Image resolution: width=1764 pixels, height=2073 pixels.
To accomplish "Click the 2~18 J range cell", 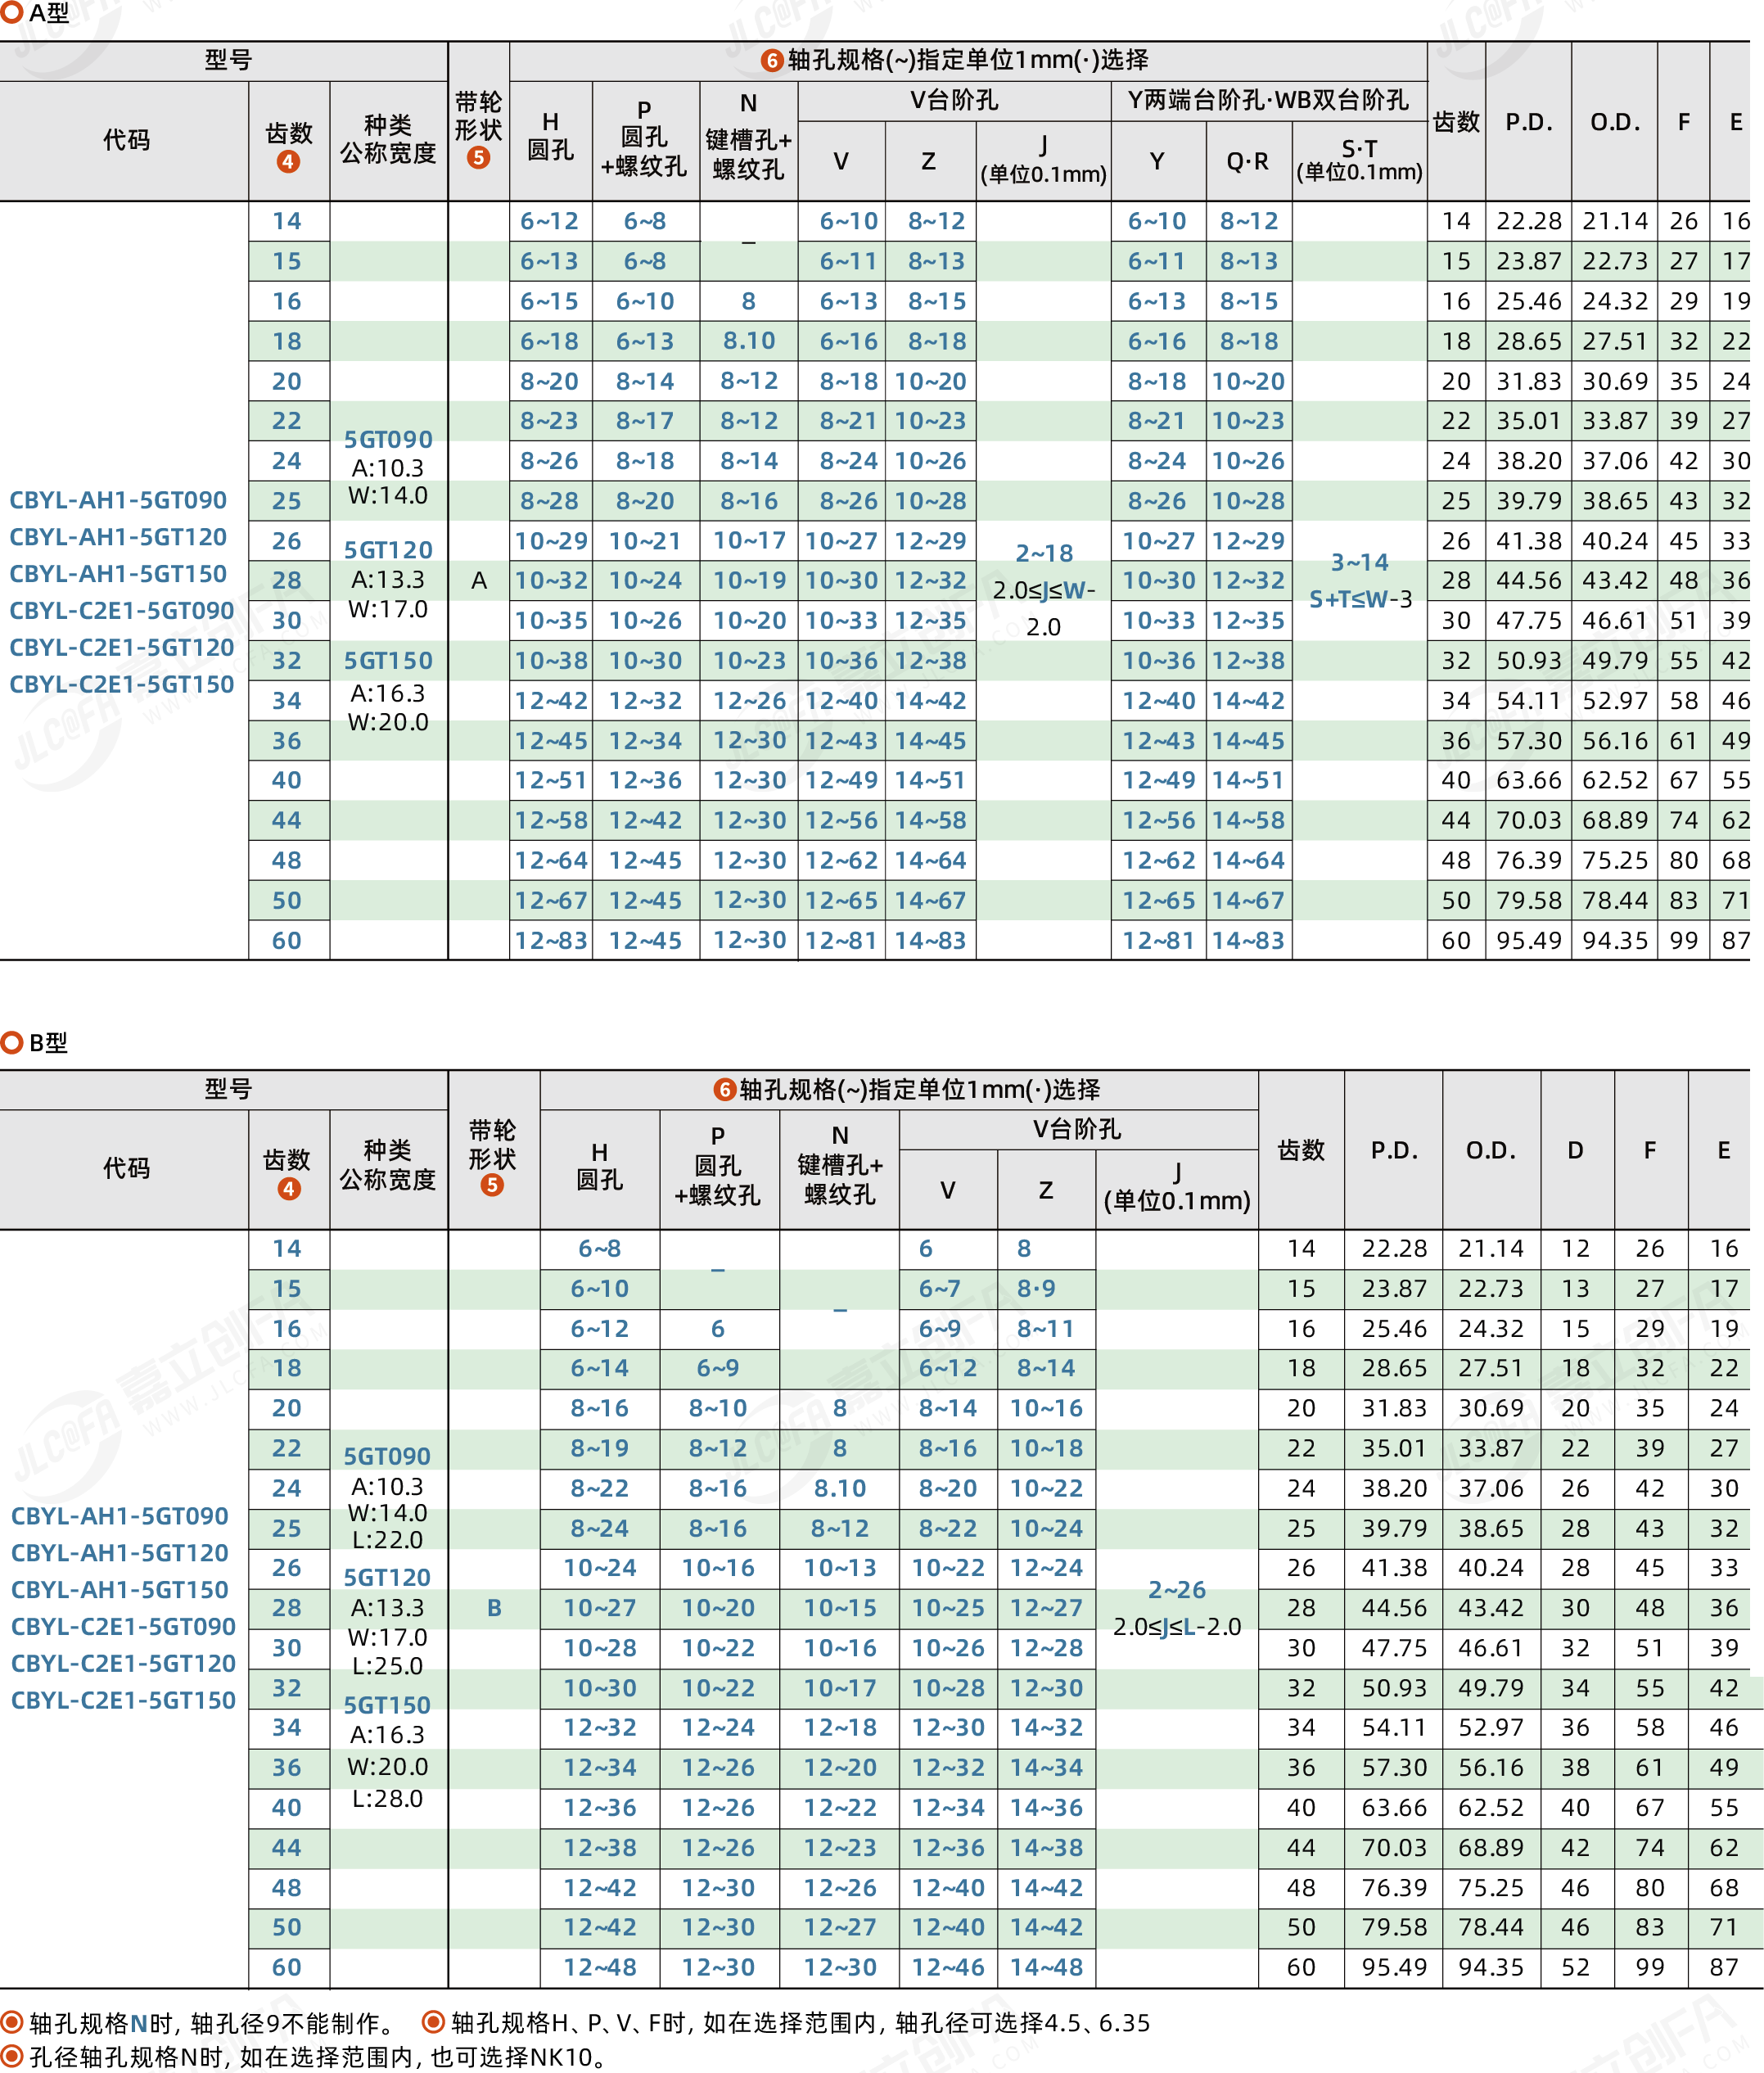I will click(1044, 553).
